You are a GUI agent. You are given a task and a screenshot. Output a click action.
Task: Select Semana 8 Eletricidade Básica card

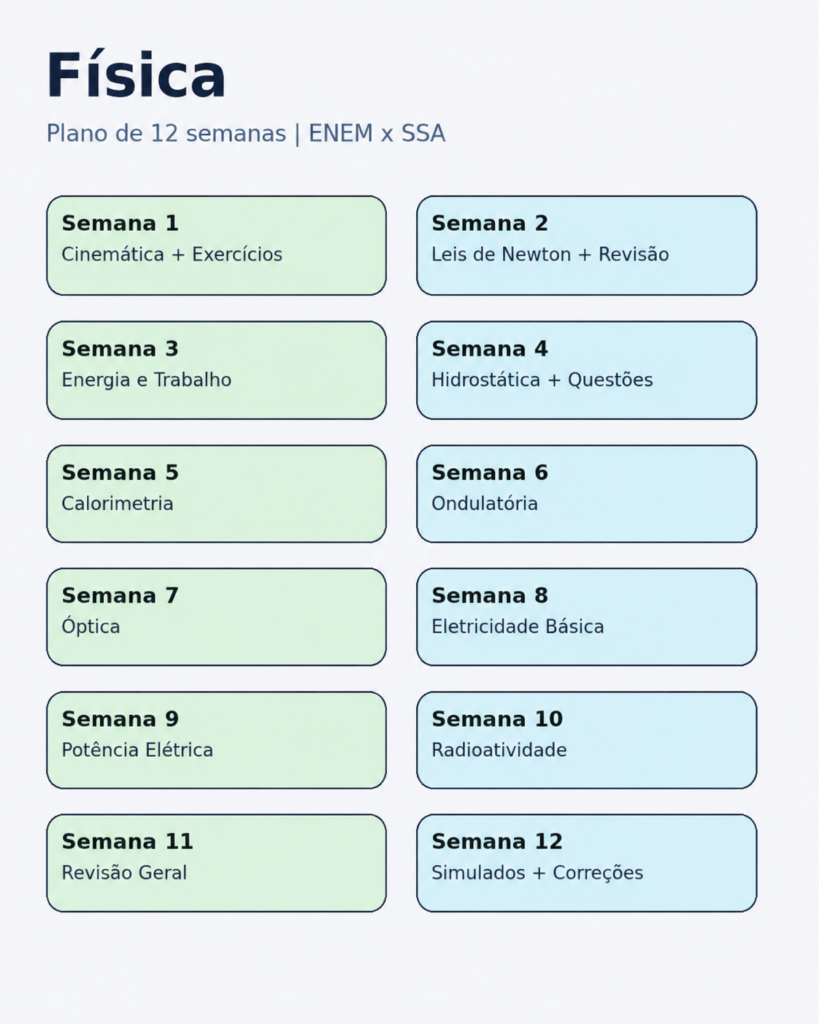[586, 617]
